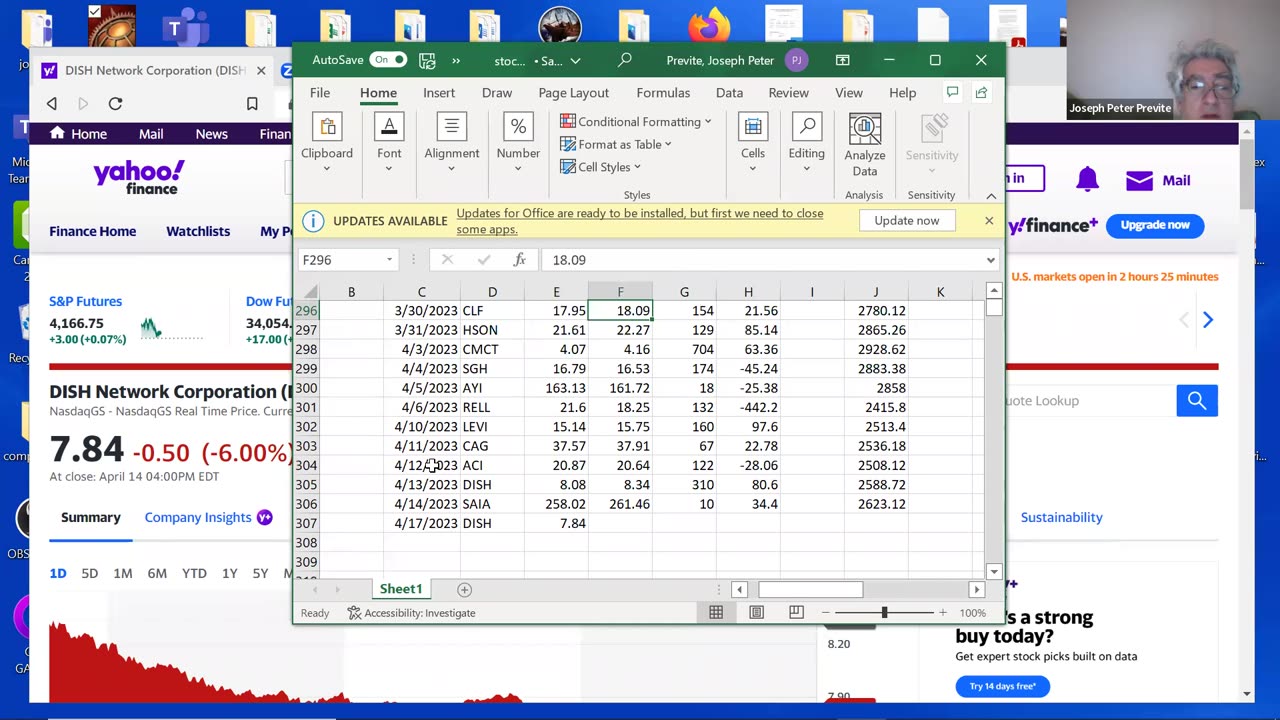Open the Name Box dropdown arrow
This screenshot has width=1280, height=720.
click(x=390, y=260)
